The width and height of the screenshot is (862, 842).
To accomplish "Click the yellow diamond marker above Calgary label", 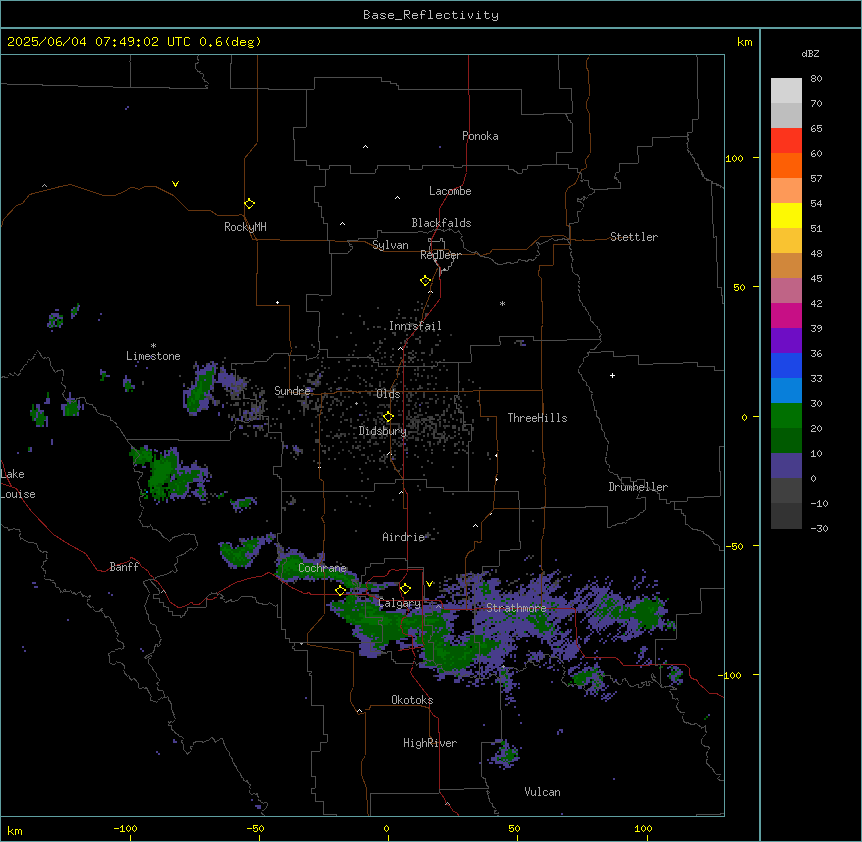I will tap(405, 589).
